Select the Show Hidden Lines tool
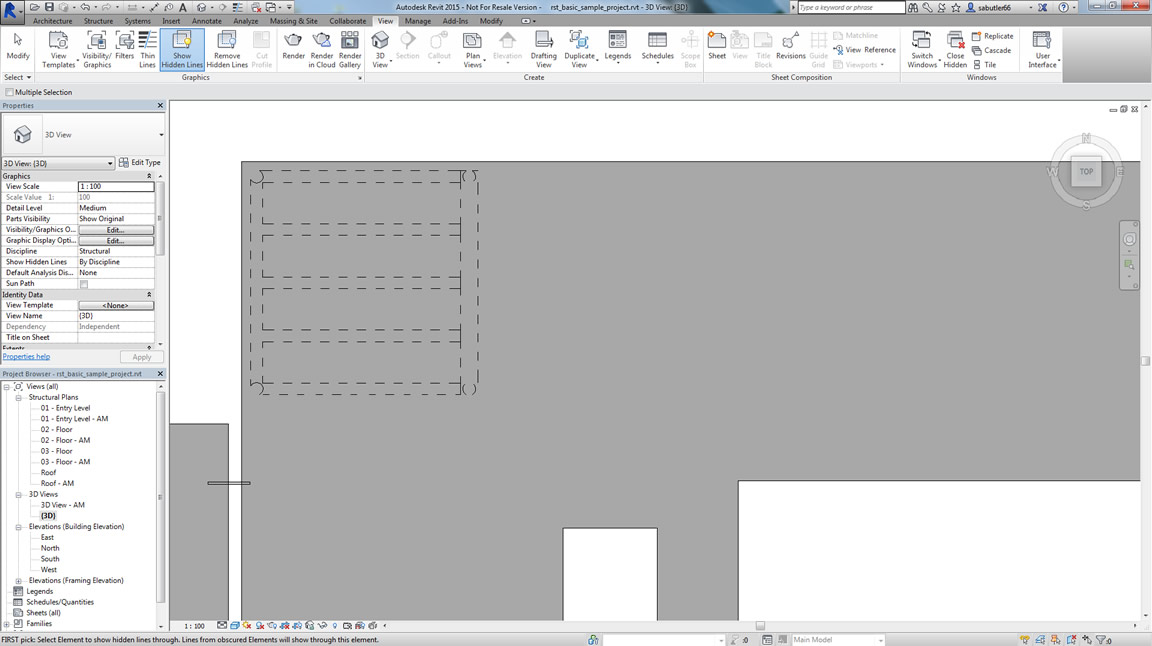The width and height of the screenshot is (1152, 646). (x=181, y=49)
